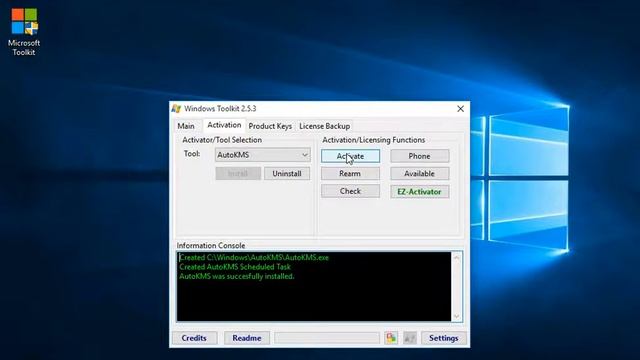The width and height of the screenshot is (640, 360).
Task: Click 'AutoKMS was succesfully installed.' line
Action: tap(237, 276)
